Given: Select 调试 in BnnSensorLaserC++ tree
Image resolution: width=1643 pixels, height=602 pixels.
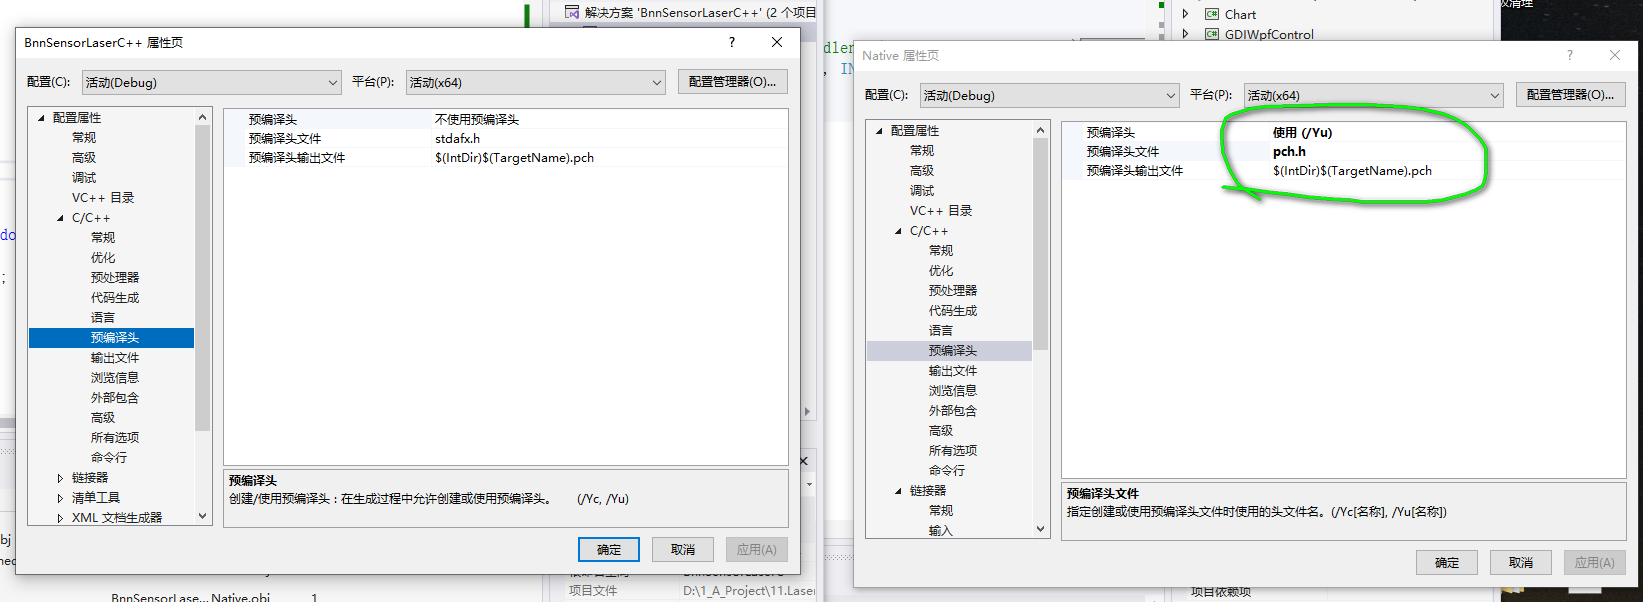Looking at the screenshot, I should (x=84, y=178).
